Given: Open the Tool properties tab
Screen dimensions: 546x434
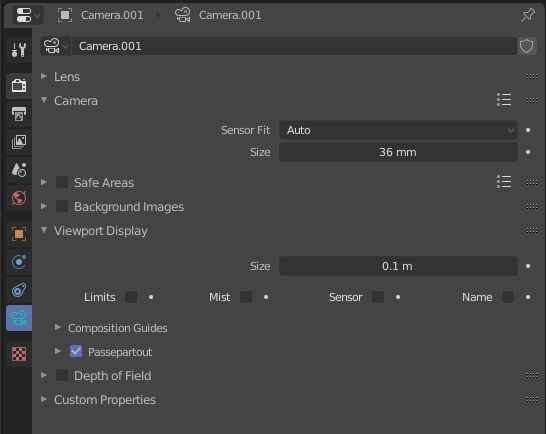Looking at the screenshot, I should (x=19, y=50).
